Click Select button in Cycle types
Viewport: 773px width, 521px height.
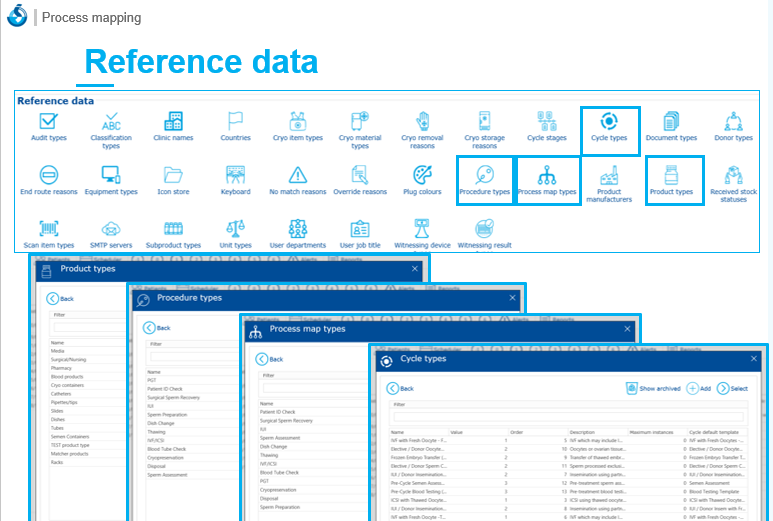[733, 388]
